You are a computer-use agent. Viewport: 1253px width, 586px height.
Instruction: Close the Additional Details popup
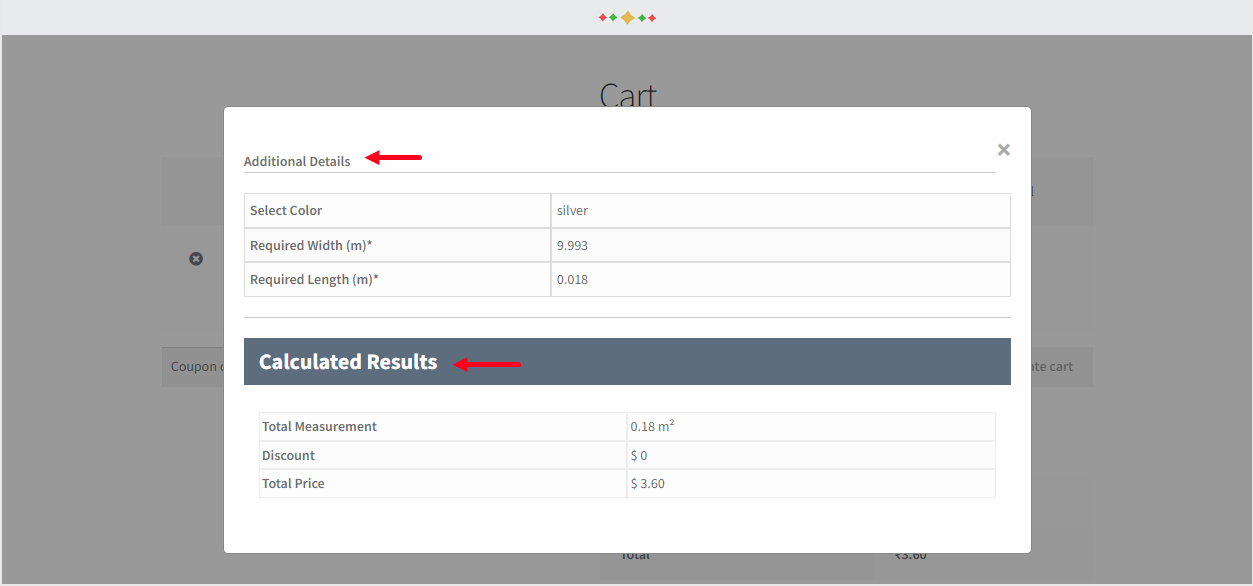pos(1003,149)
